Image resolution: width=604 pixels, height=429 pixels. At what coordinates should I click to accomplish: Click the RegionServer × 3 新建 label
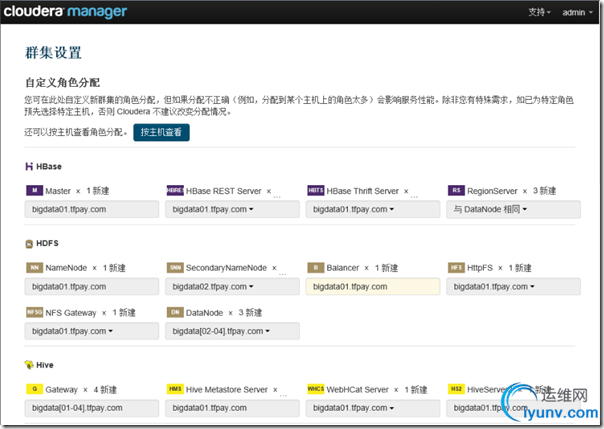click(x=512, y=191)
